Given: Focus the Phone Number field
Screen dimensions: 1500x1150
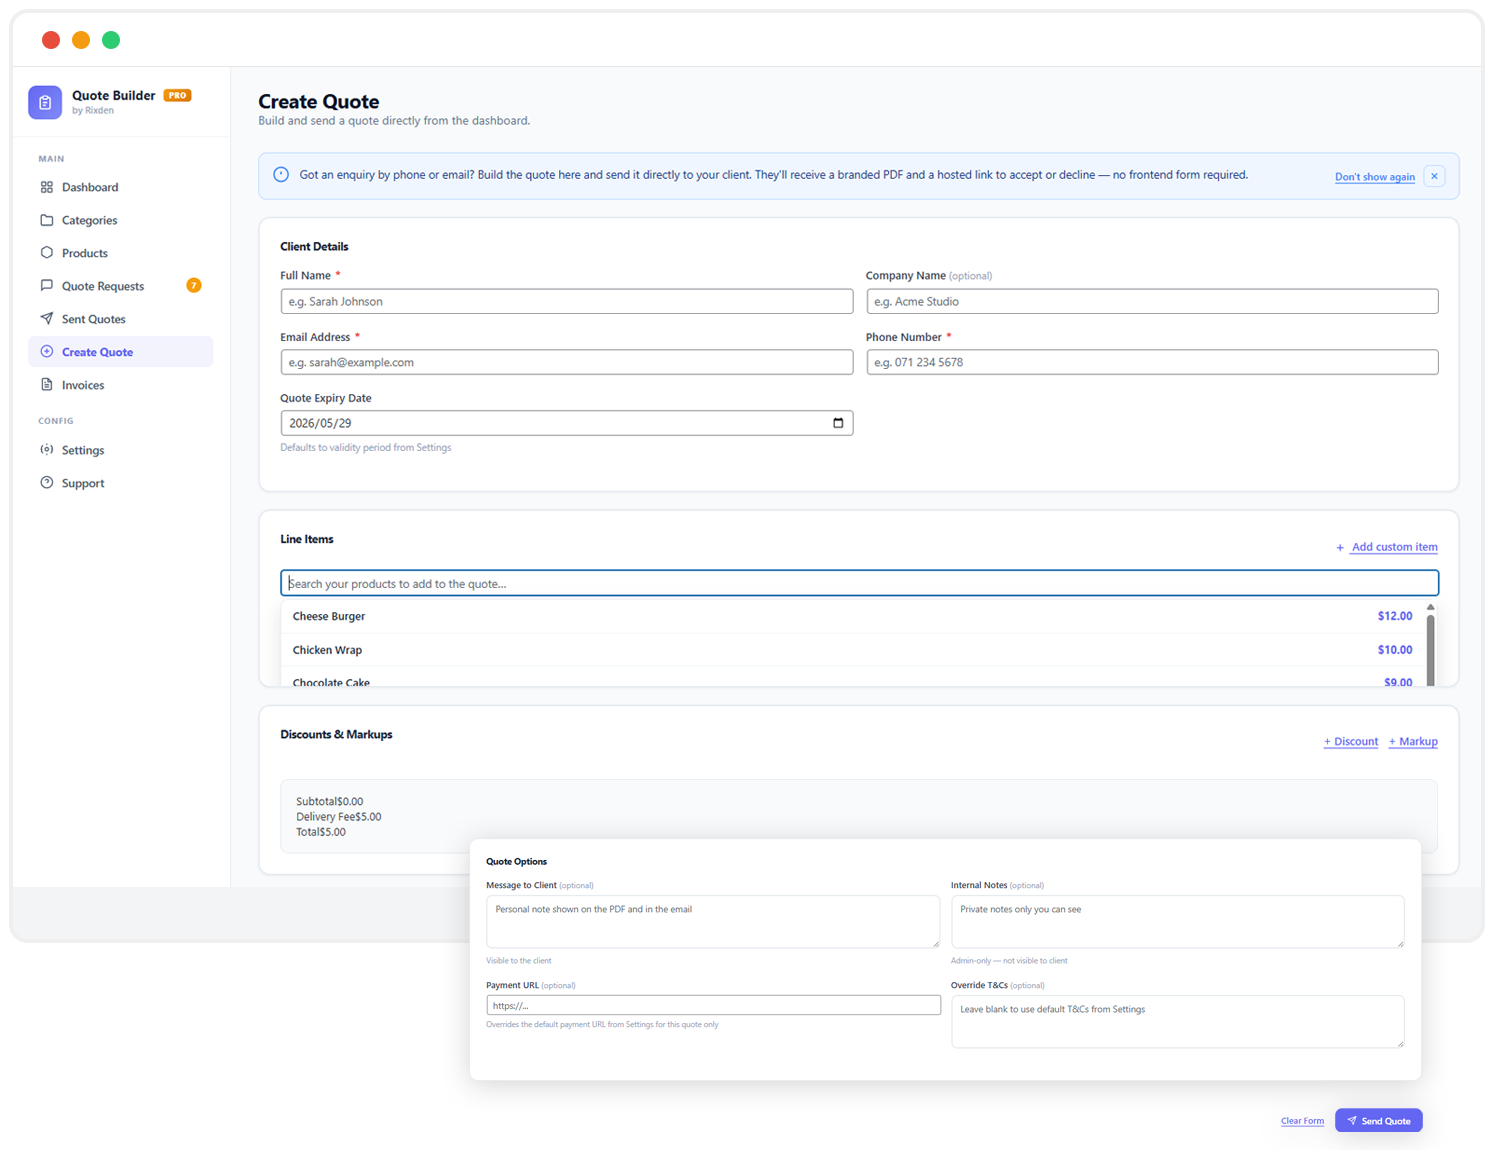Looking at the screenshot, I should pyautogui.click(x=1152, y=362).
